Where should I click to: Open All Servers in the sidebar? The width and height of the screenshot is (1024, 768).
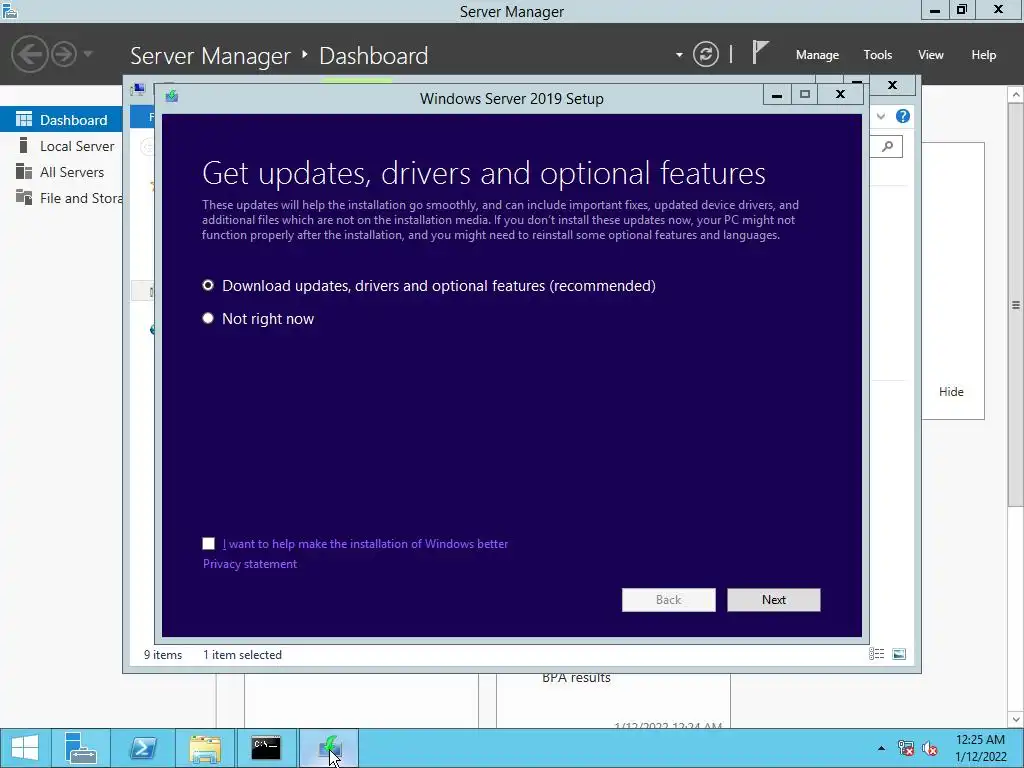tap(61, 172)
